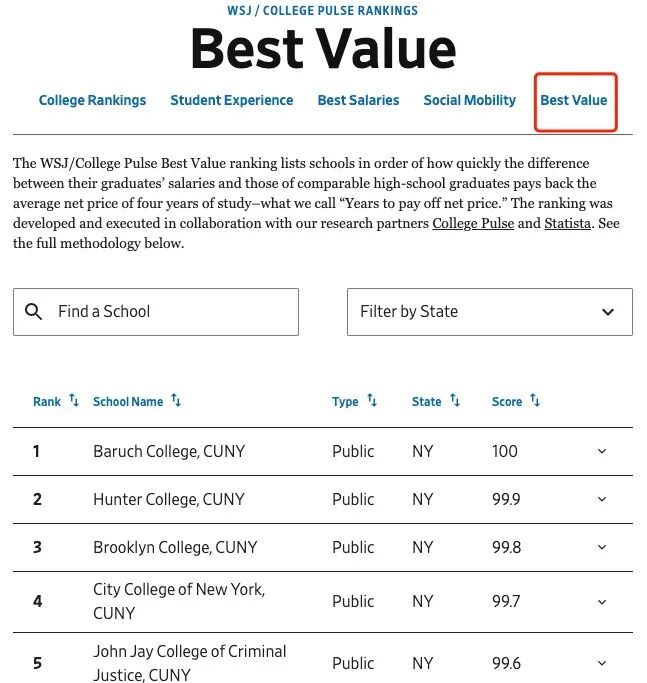Select the Best Value tab
647x683 pixels.
(x=574, y=100)
